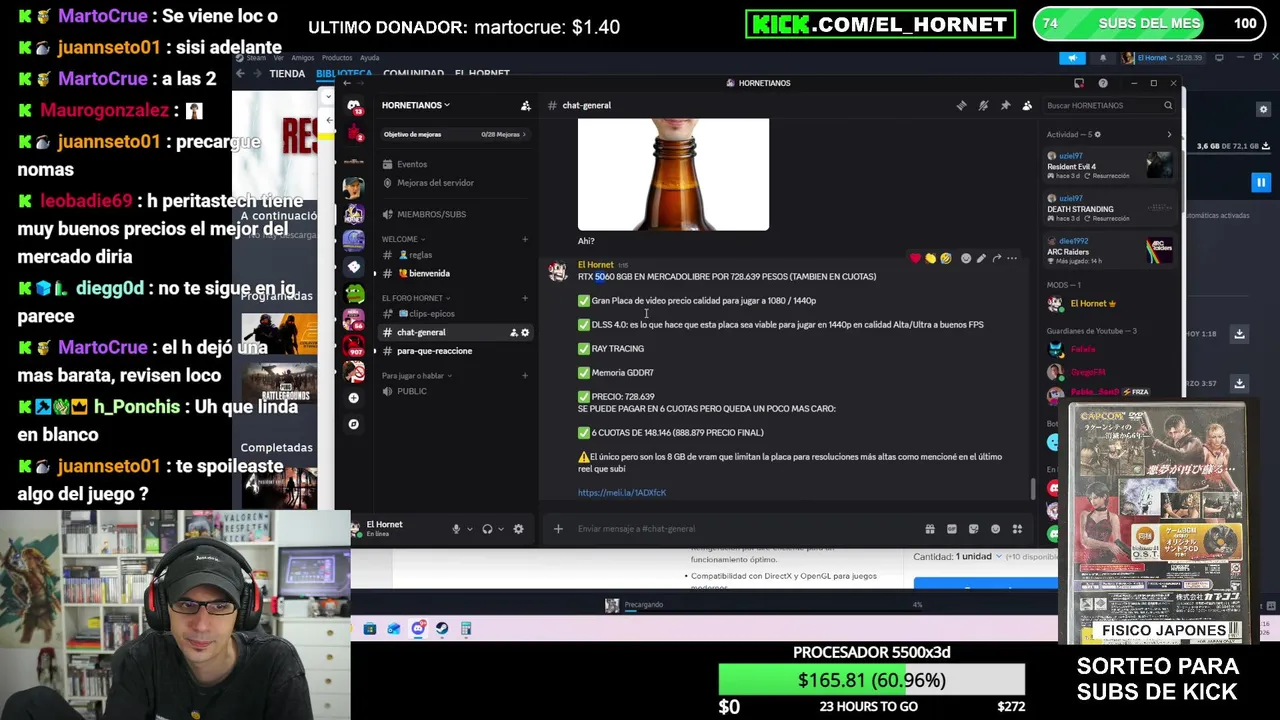Open the meli.la link in message
1280x720 pixels.
coord(621,492)
